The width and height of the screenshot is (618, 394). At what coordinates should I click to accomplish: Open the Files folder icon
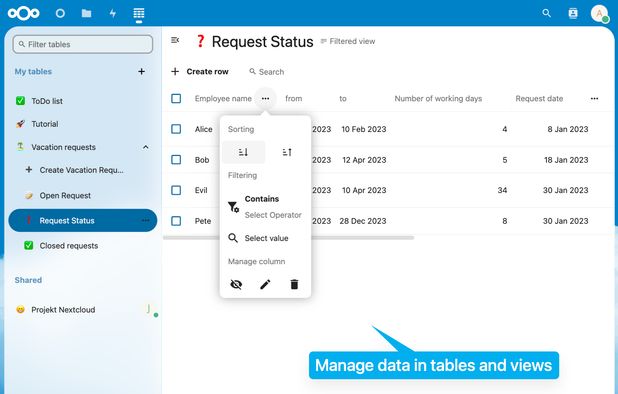[x=86, y=13]
